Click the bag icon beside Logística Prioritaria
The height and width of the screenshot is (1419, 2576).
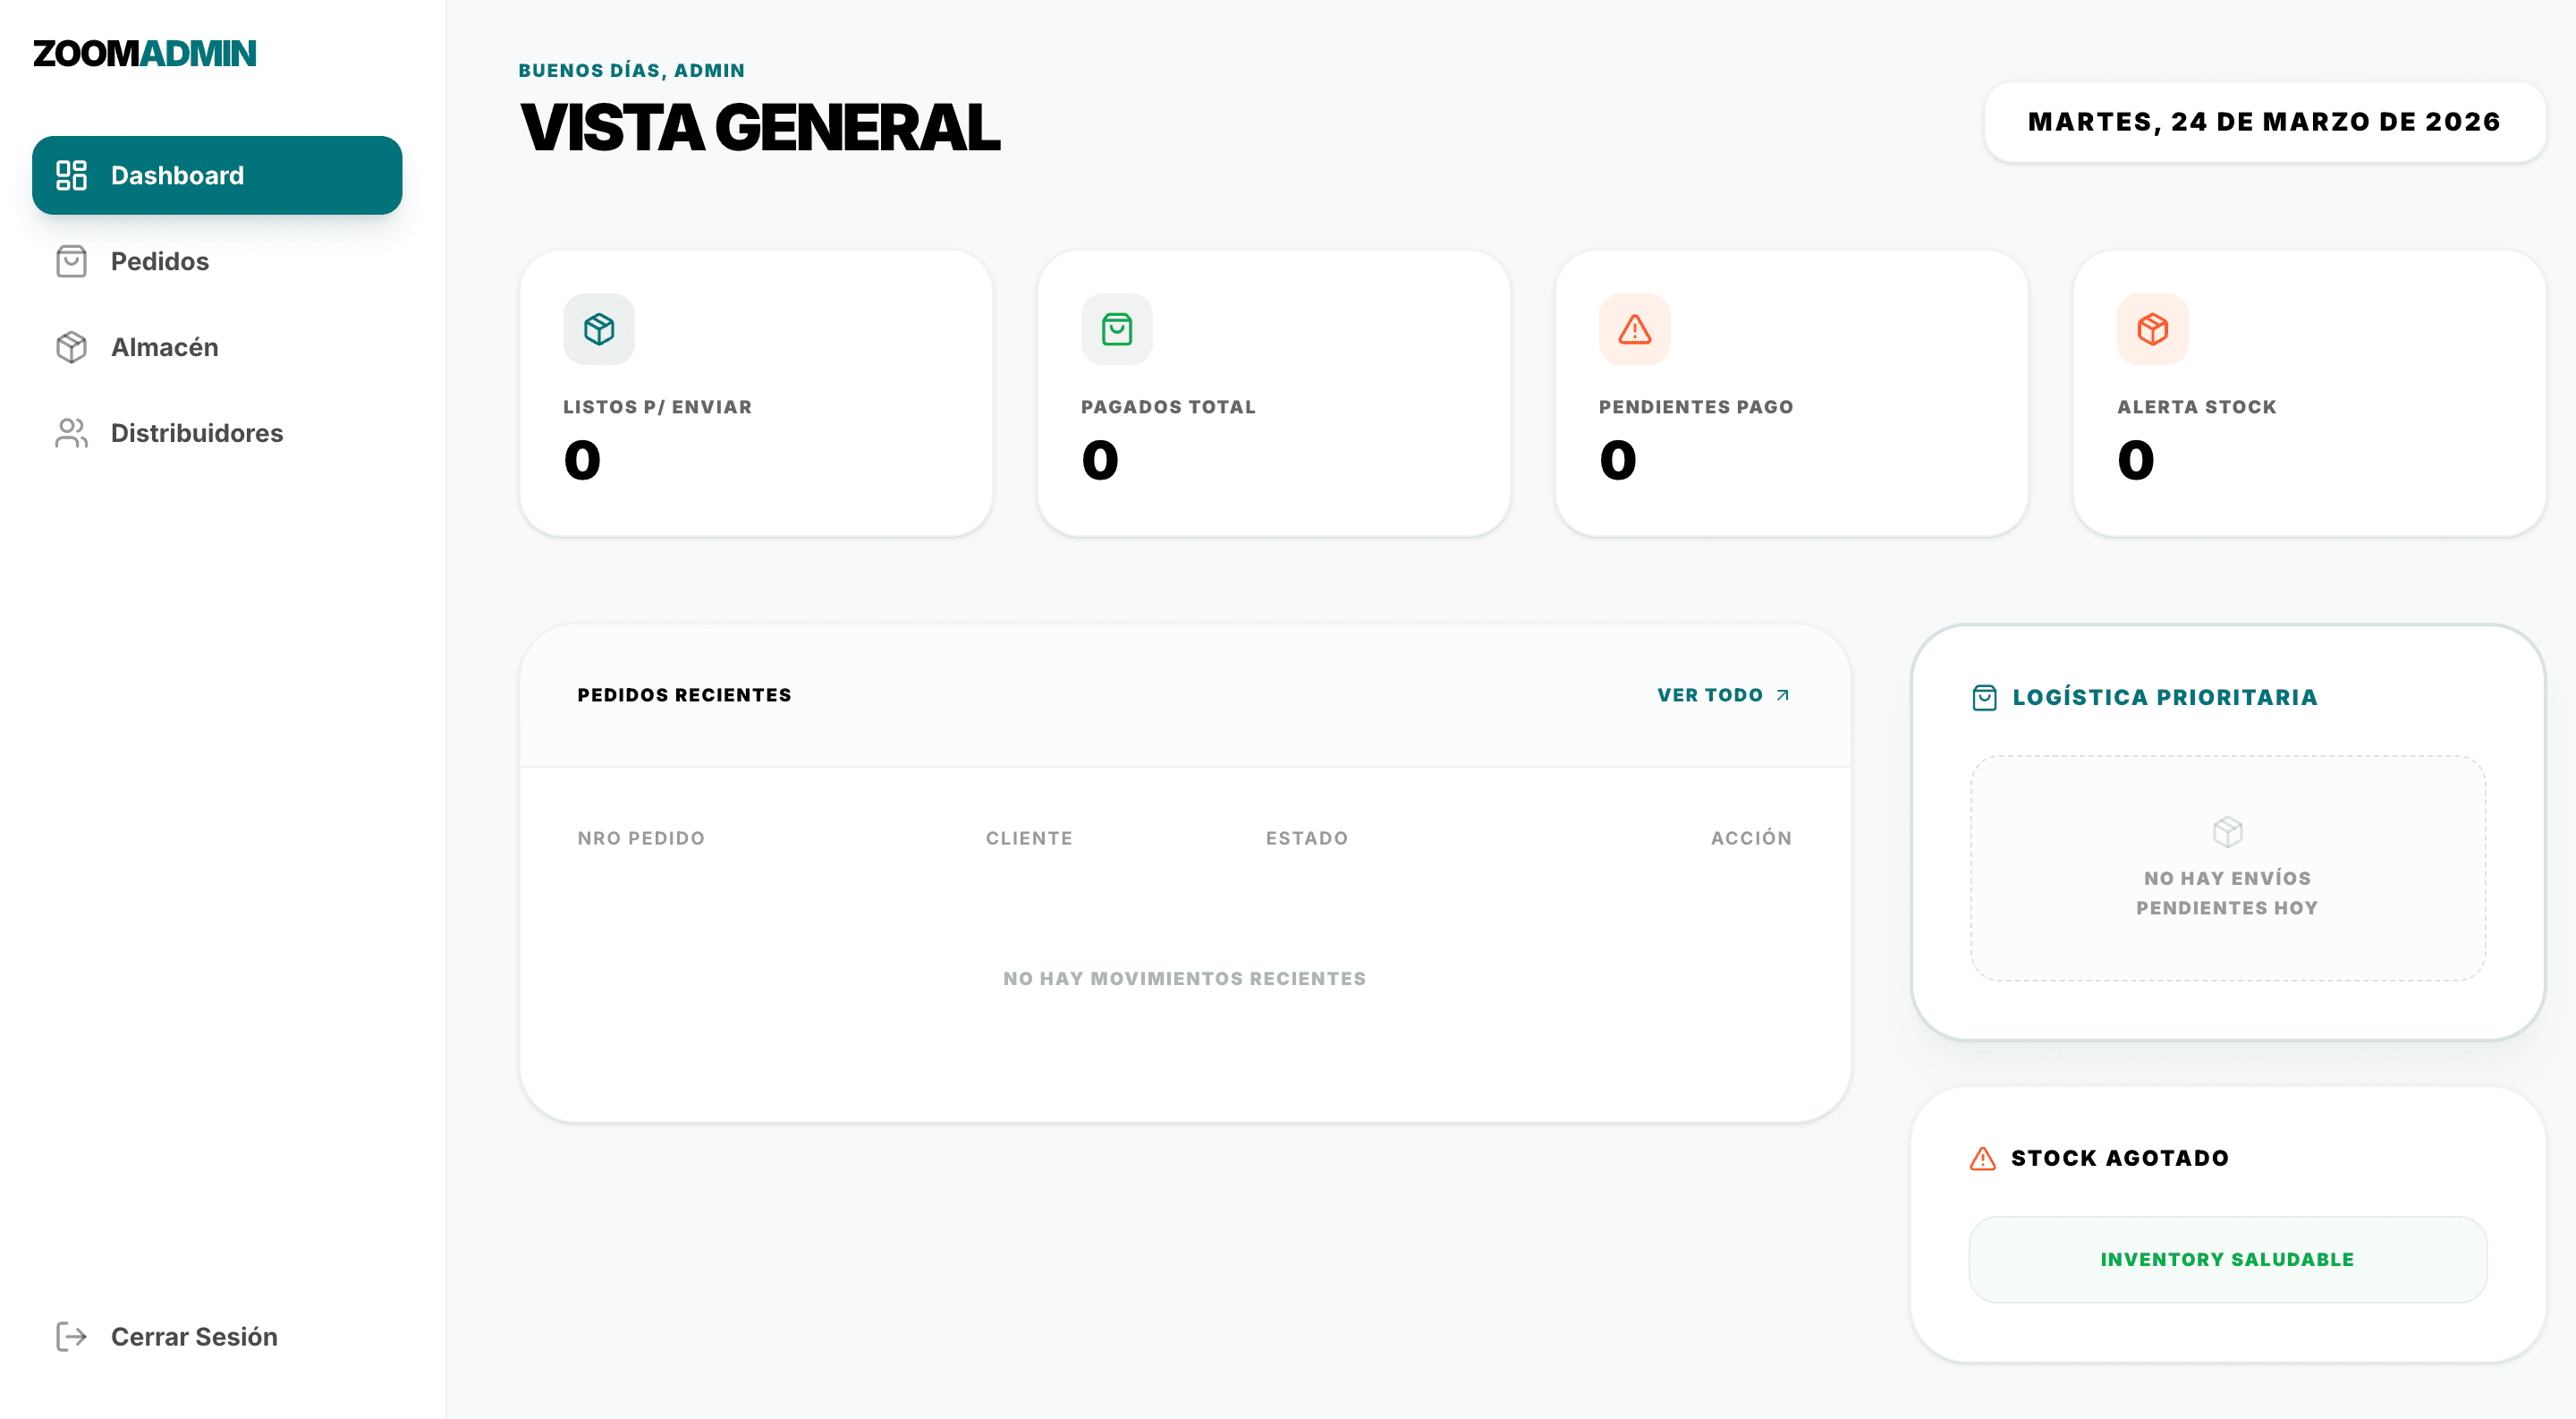pyautogui.click(x=1985, y=697)
